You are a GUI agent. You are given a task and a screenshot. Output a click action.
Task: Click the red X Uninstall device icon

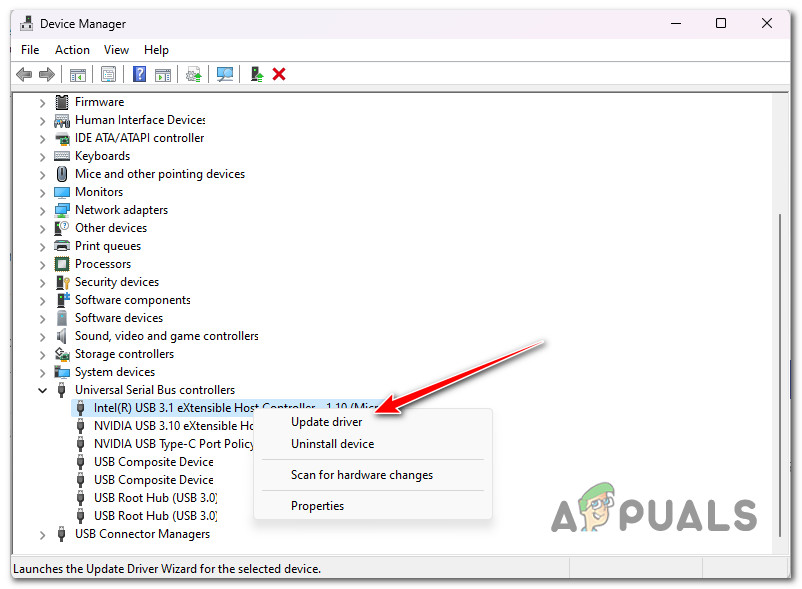click(279, 75)
